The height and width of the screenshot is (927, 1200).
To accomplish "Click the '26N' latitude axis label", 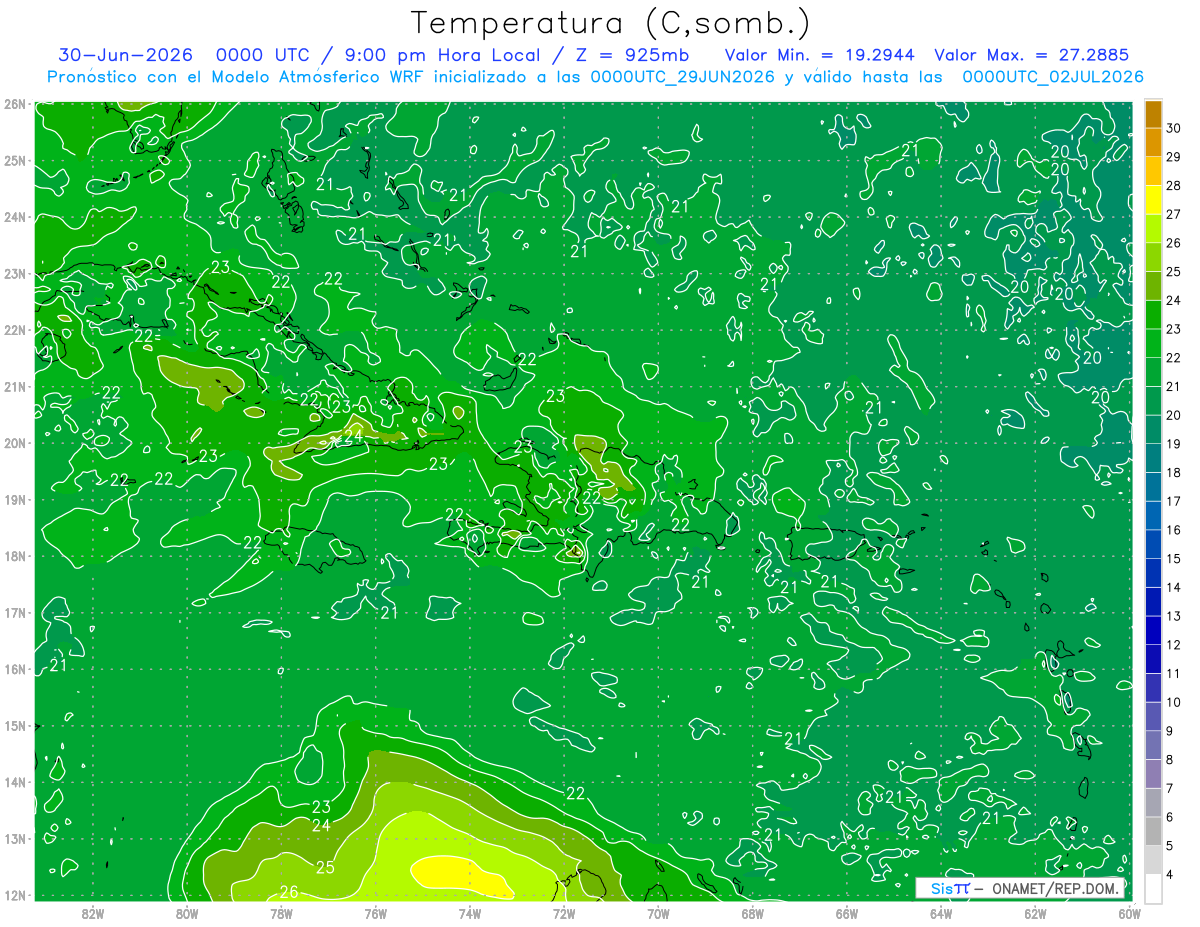I will [14, 104].
